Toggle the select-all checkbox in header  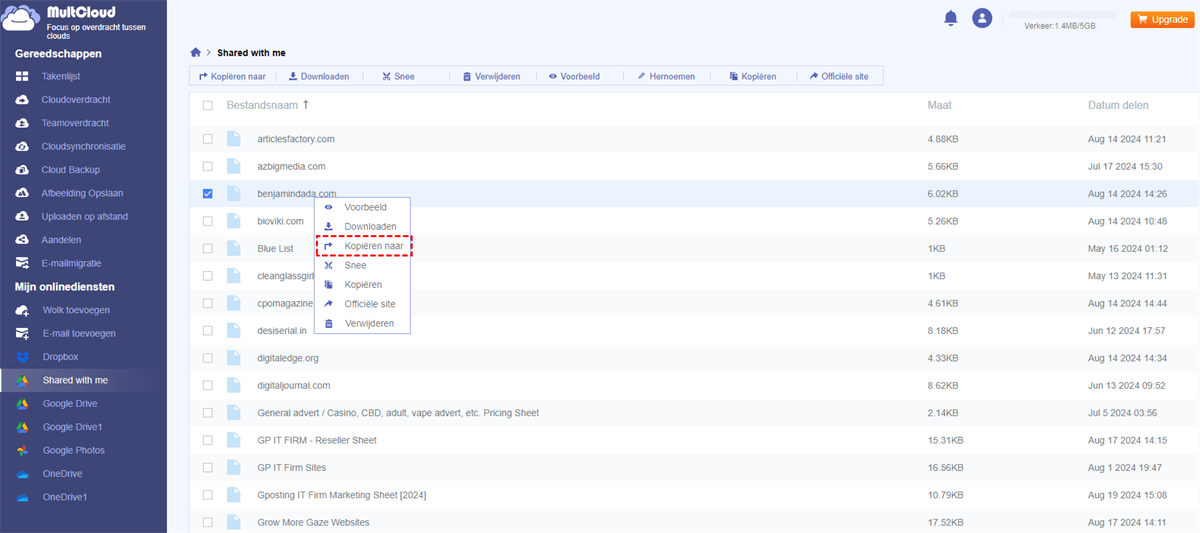pyautogui.click(x=208, y=105)
